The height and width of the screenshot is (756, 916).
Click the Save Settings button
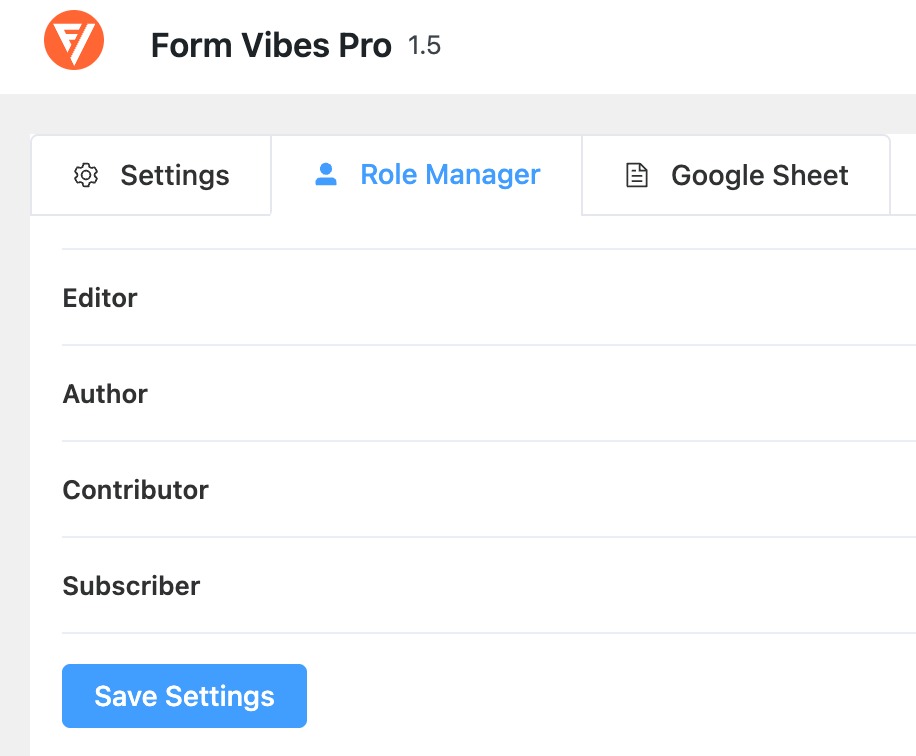[x=184, y=696]
